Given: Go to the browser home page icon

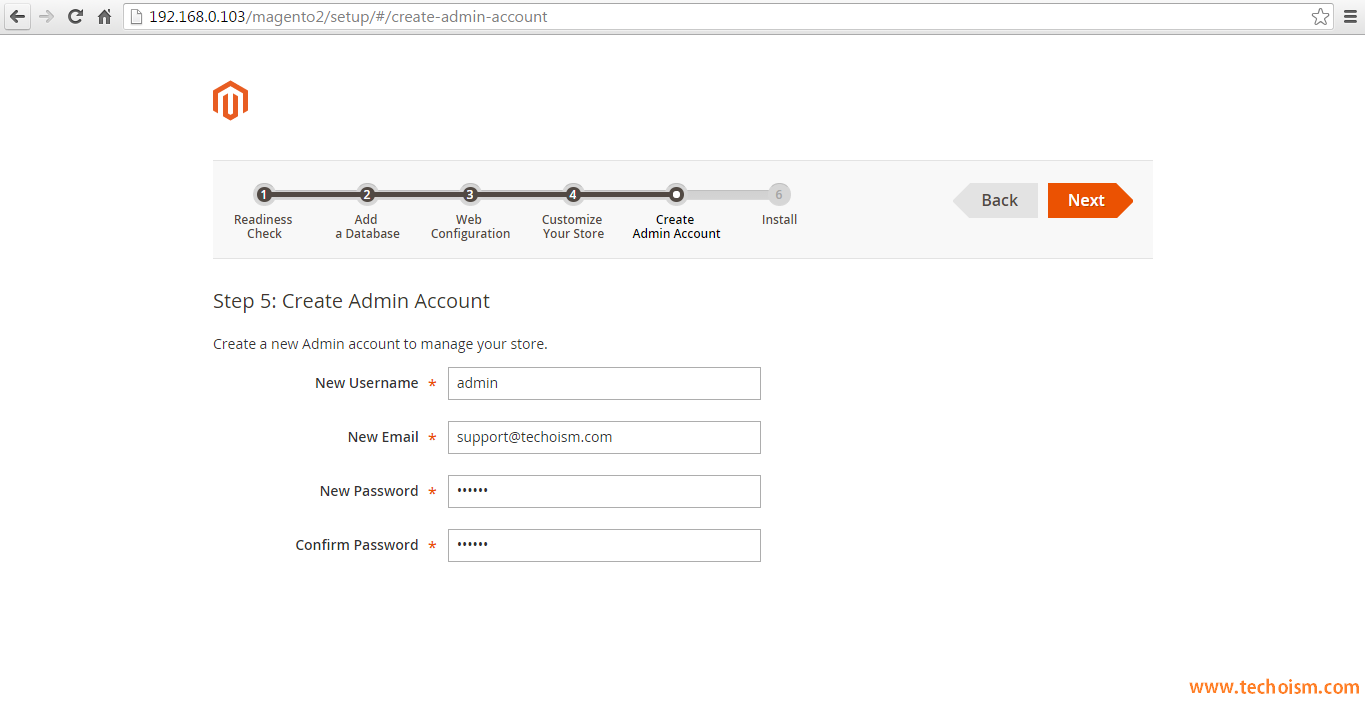Looking at the screenshot, I should point(104,17).
